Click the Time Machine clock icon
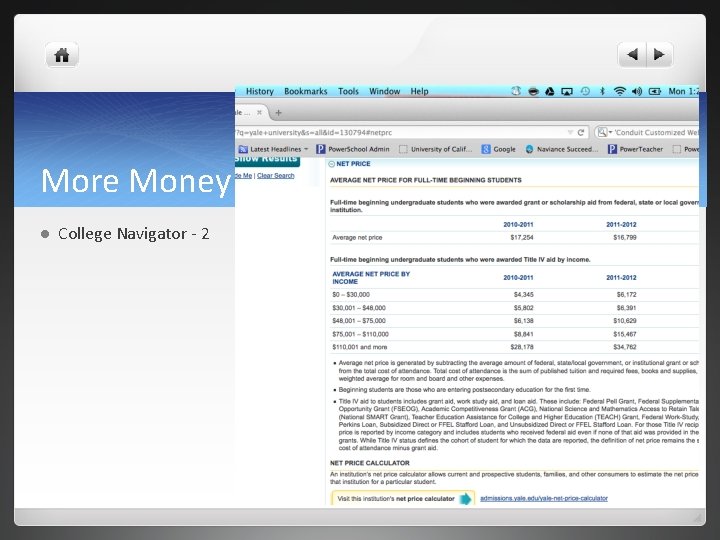The image size is (720, 540). 585,91
